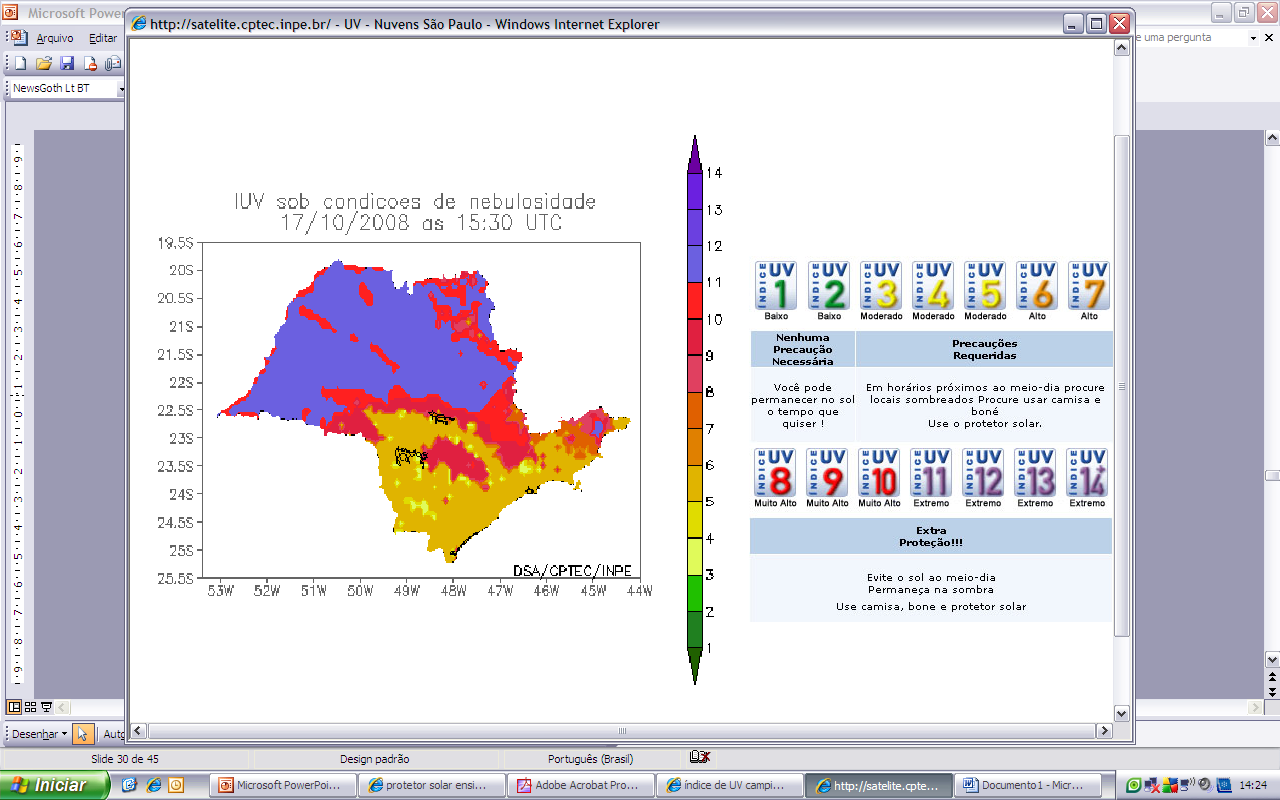1280x800 pixels.
Task: Switch to protetor solar ensi... taskbar window
Action: (x=431, y=785)
